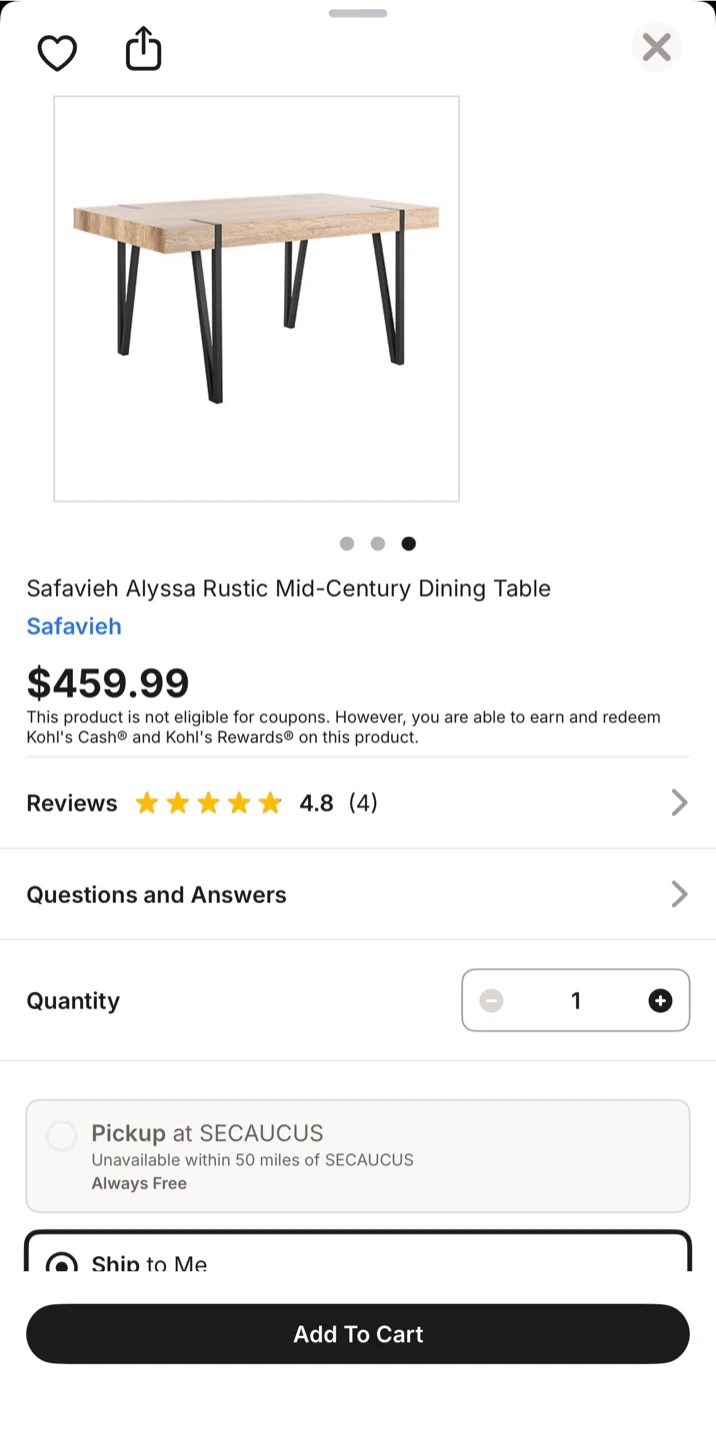Close the product sheet with X
Screen dimensions: 716x1440
pos(656,47)
